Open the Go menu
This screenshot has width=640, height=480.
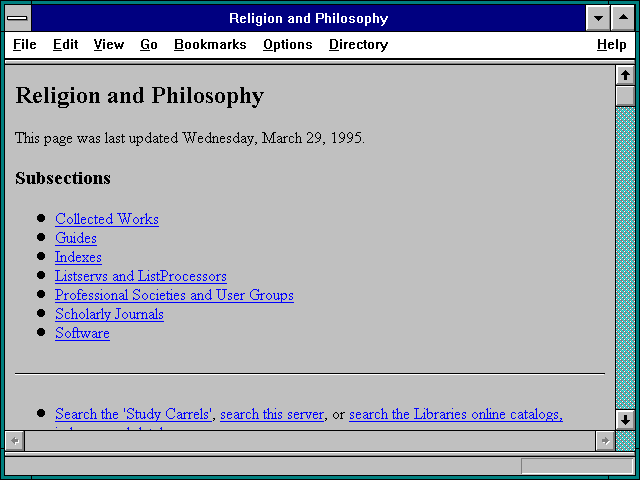tap(149, 44)
